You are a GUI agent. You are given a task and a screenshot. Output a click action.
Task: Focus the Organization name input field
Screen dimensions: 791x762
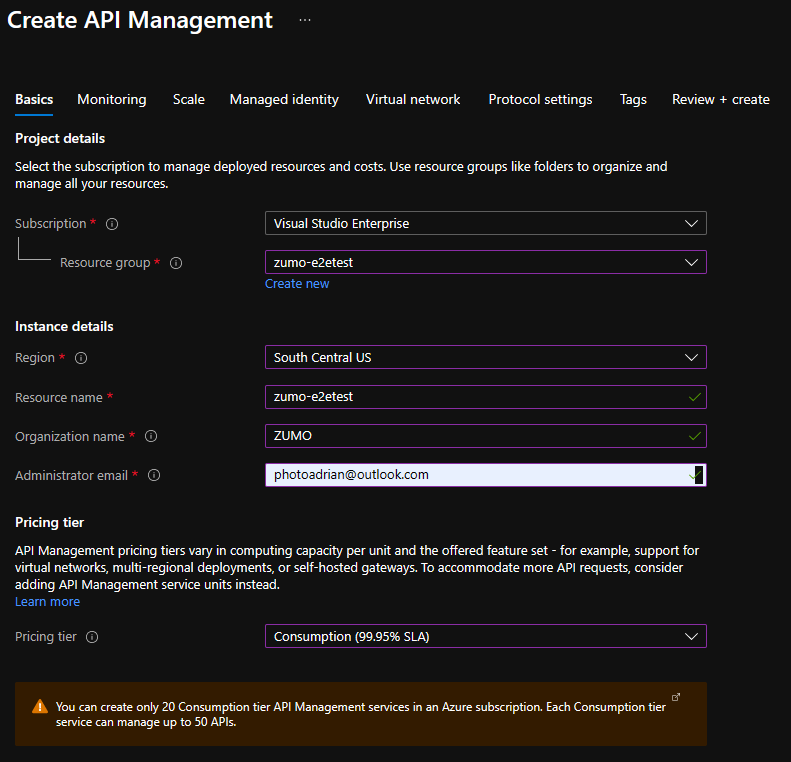486,436
